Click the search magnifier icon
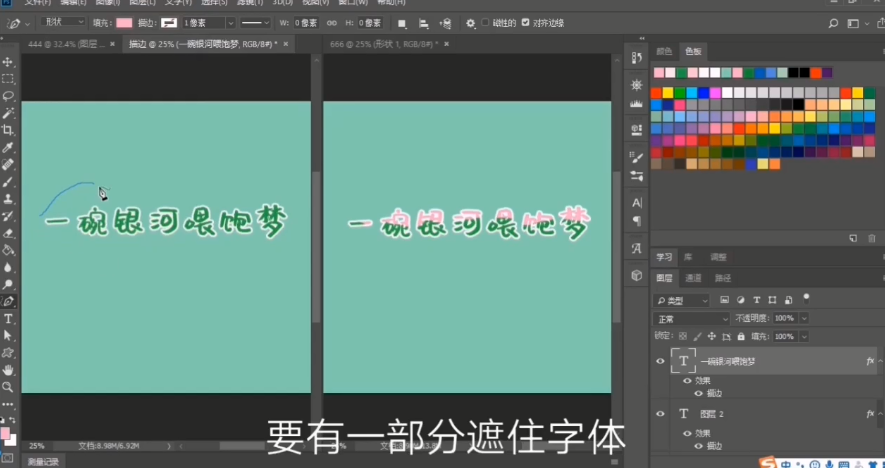The width and height of the screenshot is (885, 468). [834, 23]
